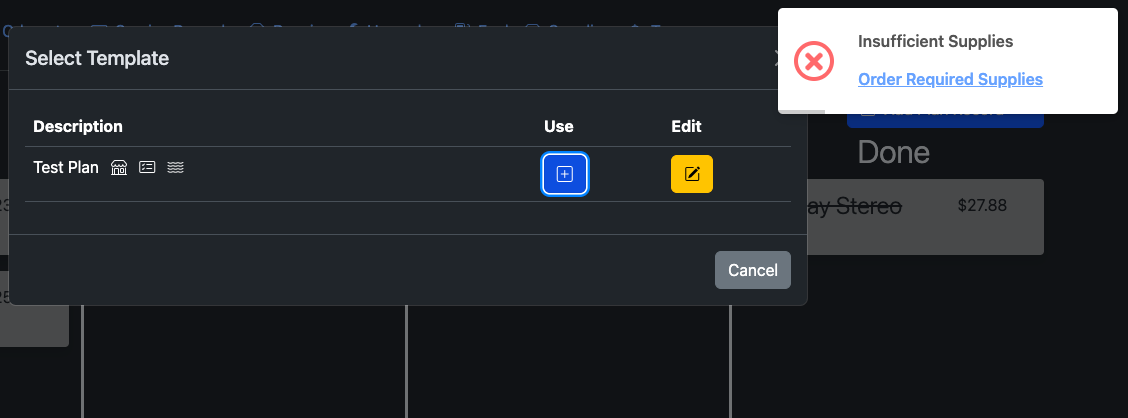Use the Test Plan template
The height and width of the screenshot is (418, 1128).
tap(564, 174)
